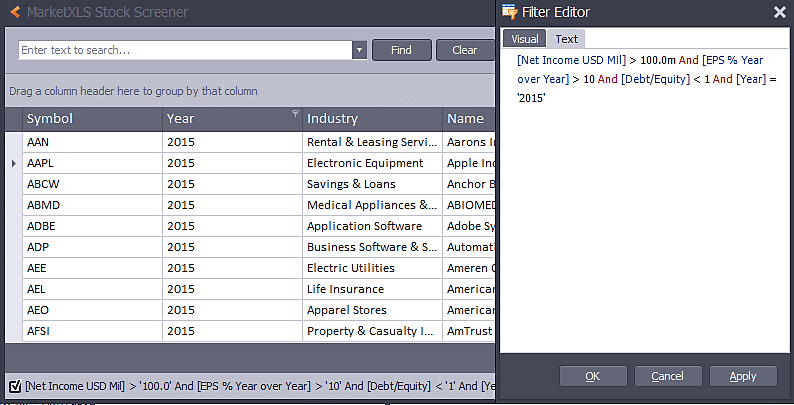Uncheck the active filter checkbox at bottom
Viewport: 794px width, 405px height.
[x=16, y=386]
